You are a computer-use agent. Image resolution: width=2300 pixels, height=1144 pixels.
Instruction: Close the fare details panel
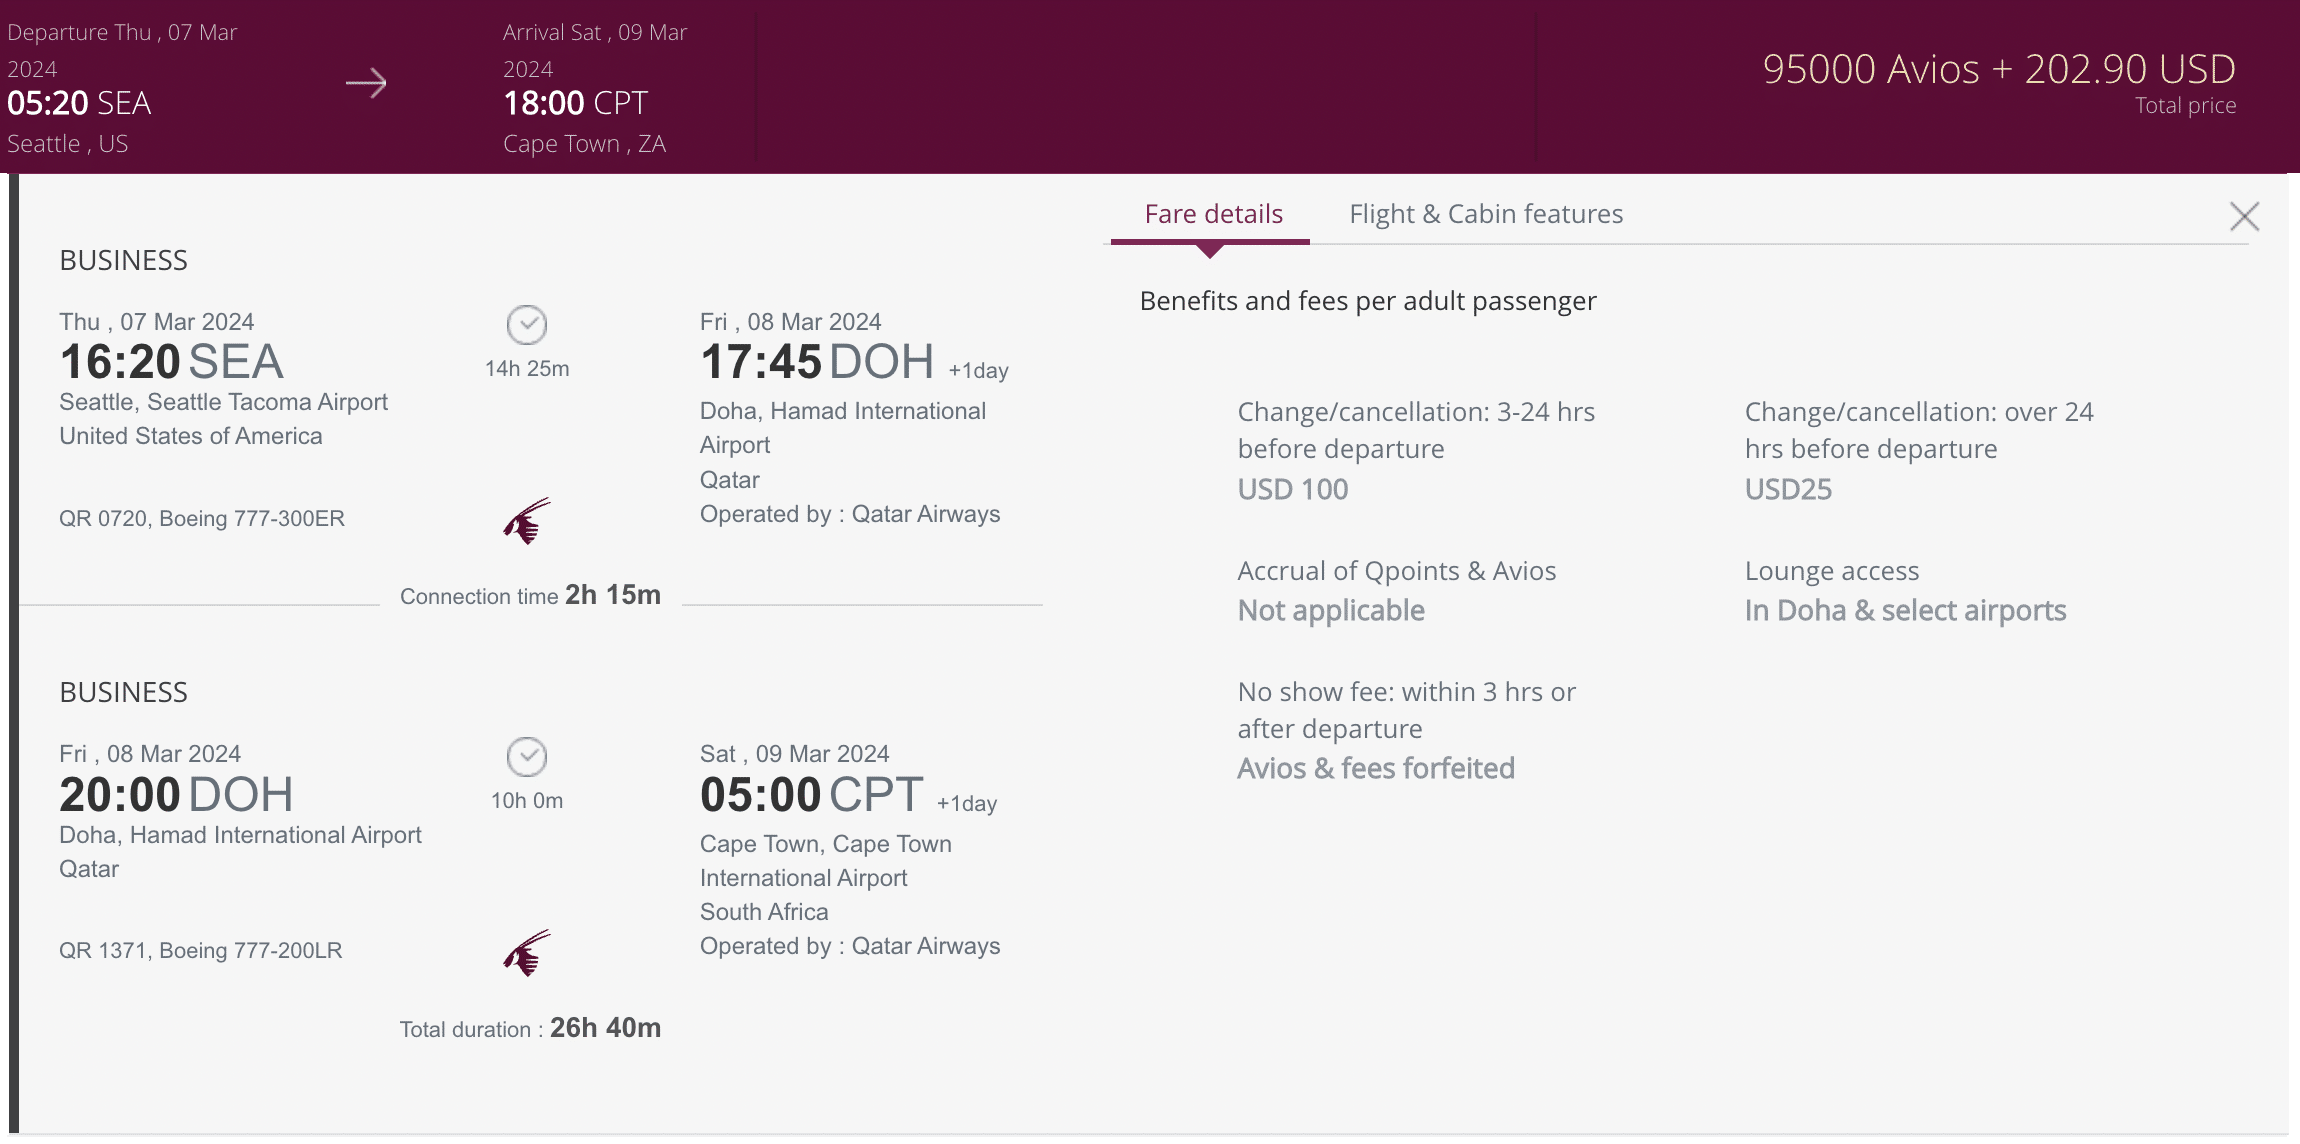[2244, 216]
